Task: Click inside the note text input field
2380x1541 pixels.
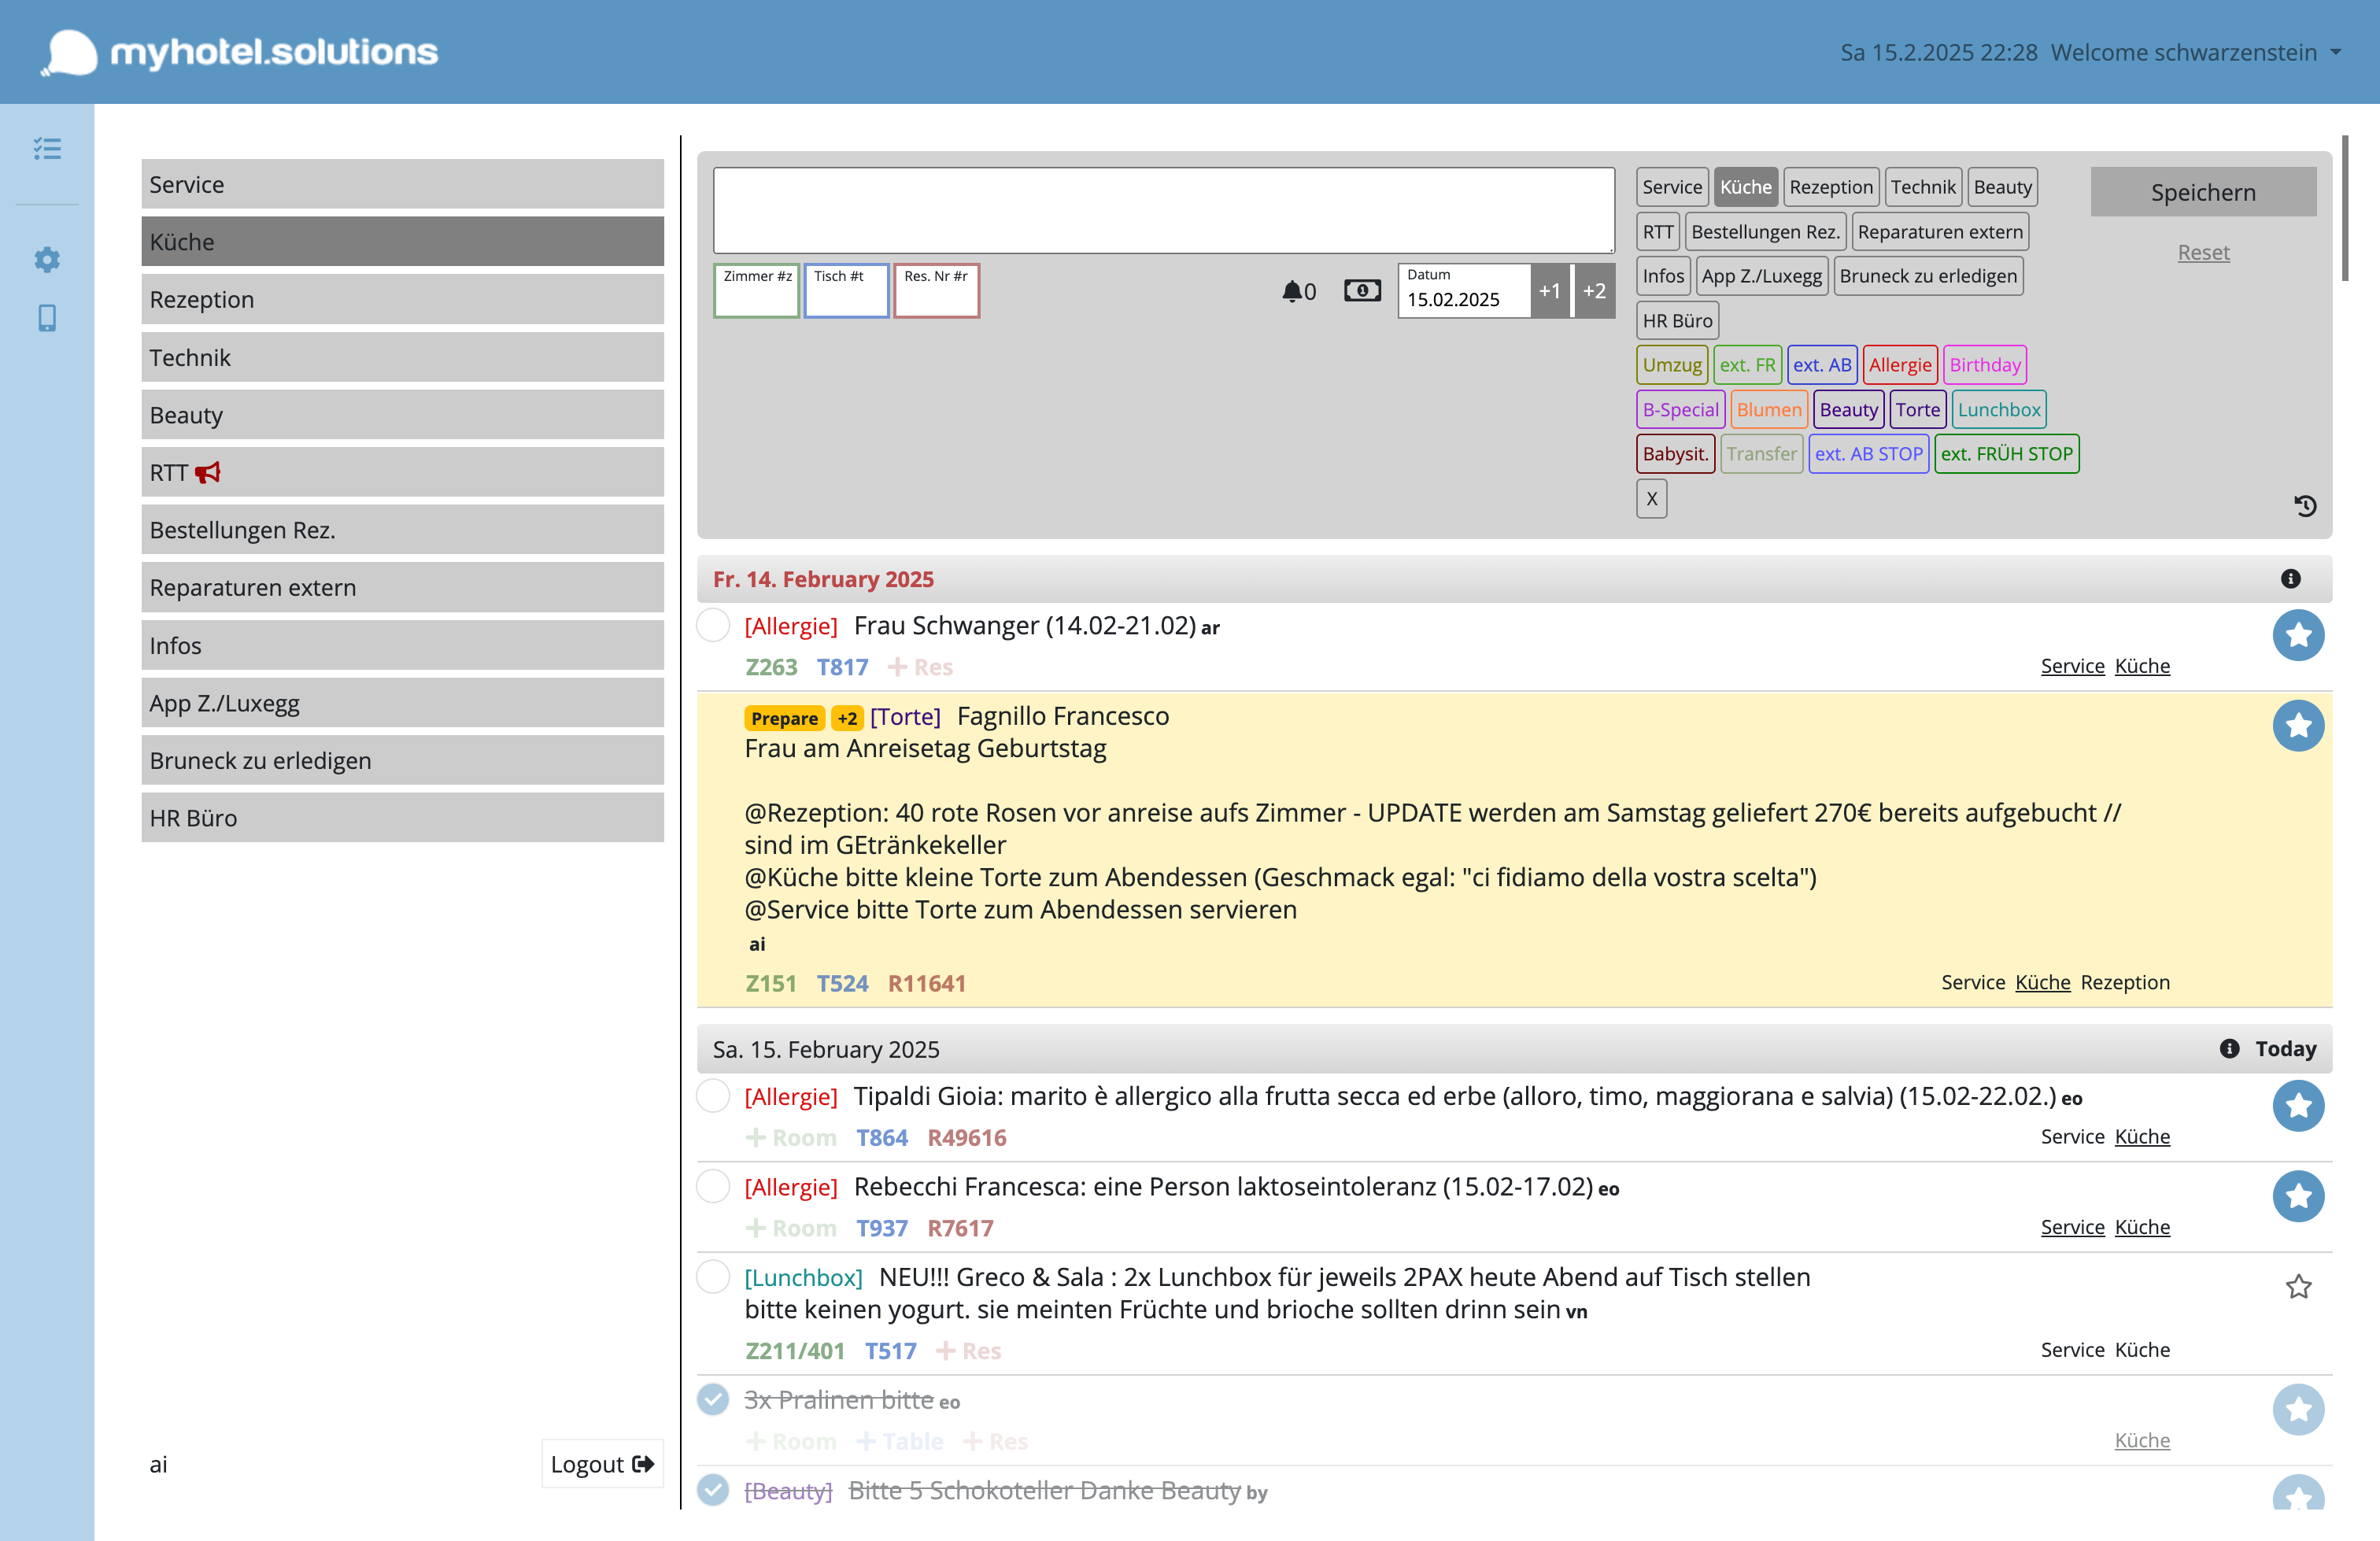Action: 1163,209
